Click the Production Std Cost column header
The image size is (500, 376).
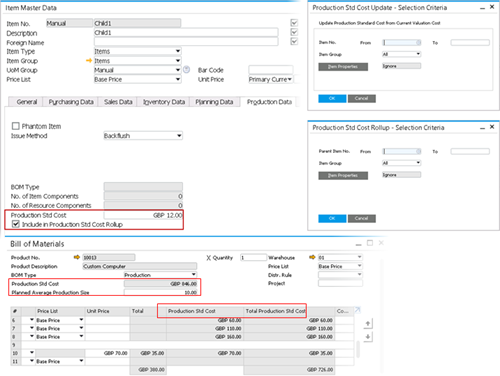pos(205,311)
